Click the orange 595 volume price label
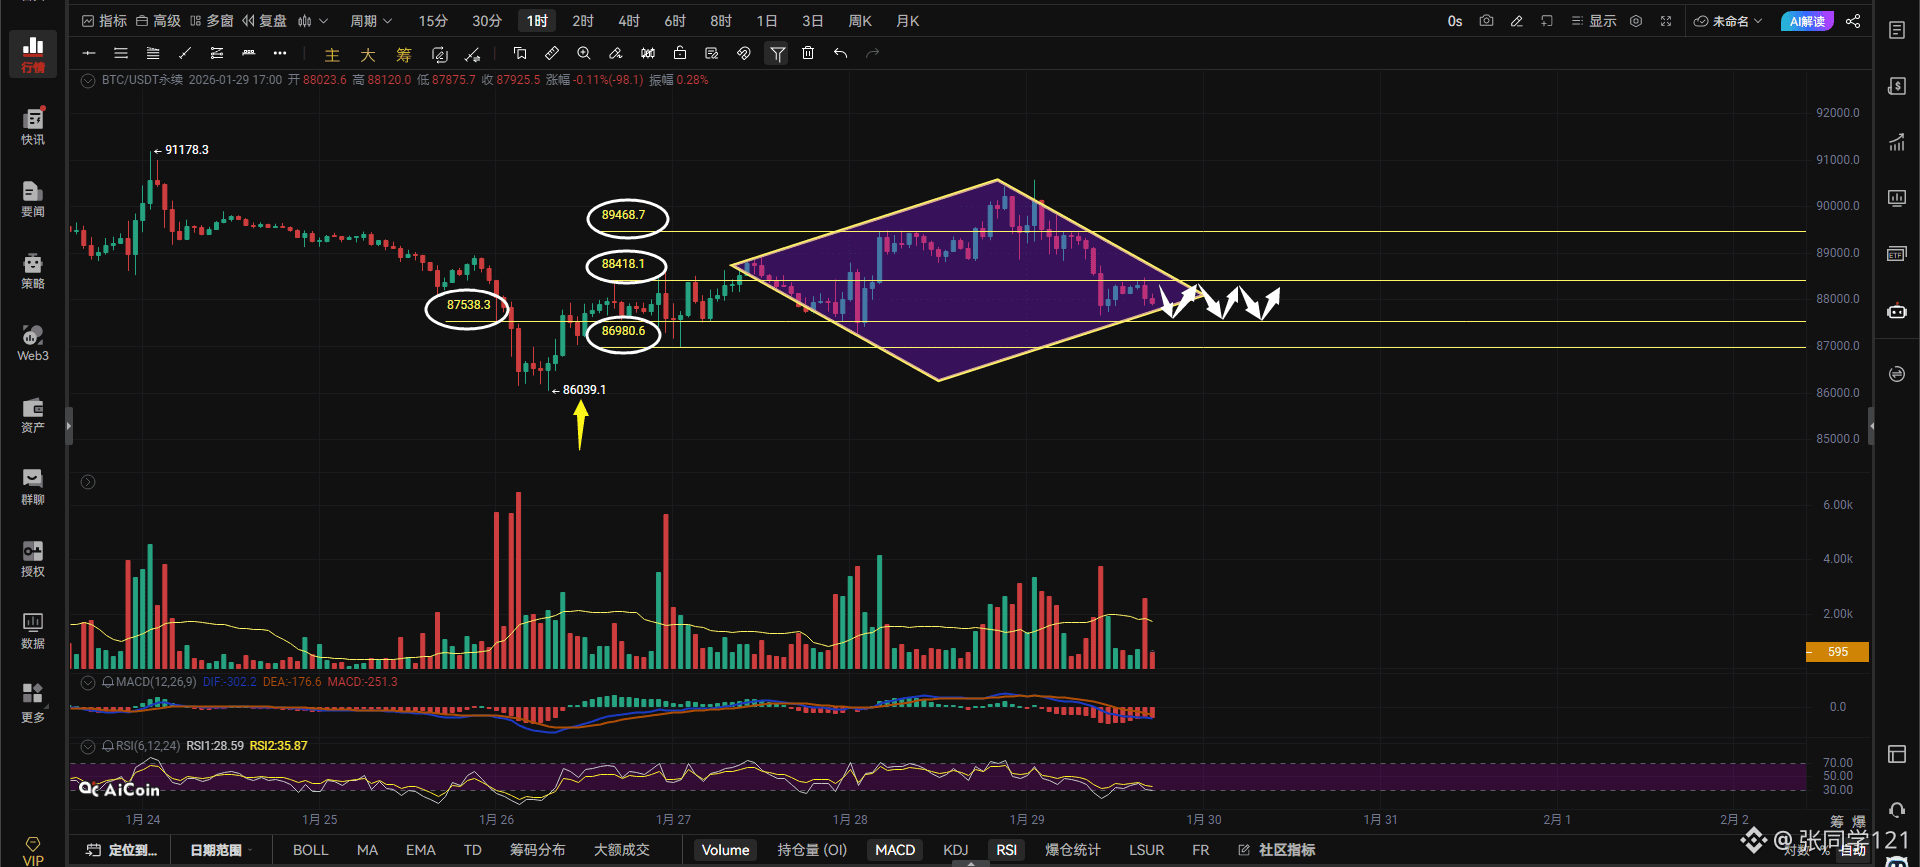Image resolution: width=1920 pixels, height=867 pixels. (x=1837, y=652)
